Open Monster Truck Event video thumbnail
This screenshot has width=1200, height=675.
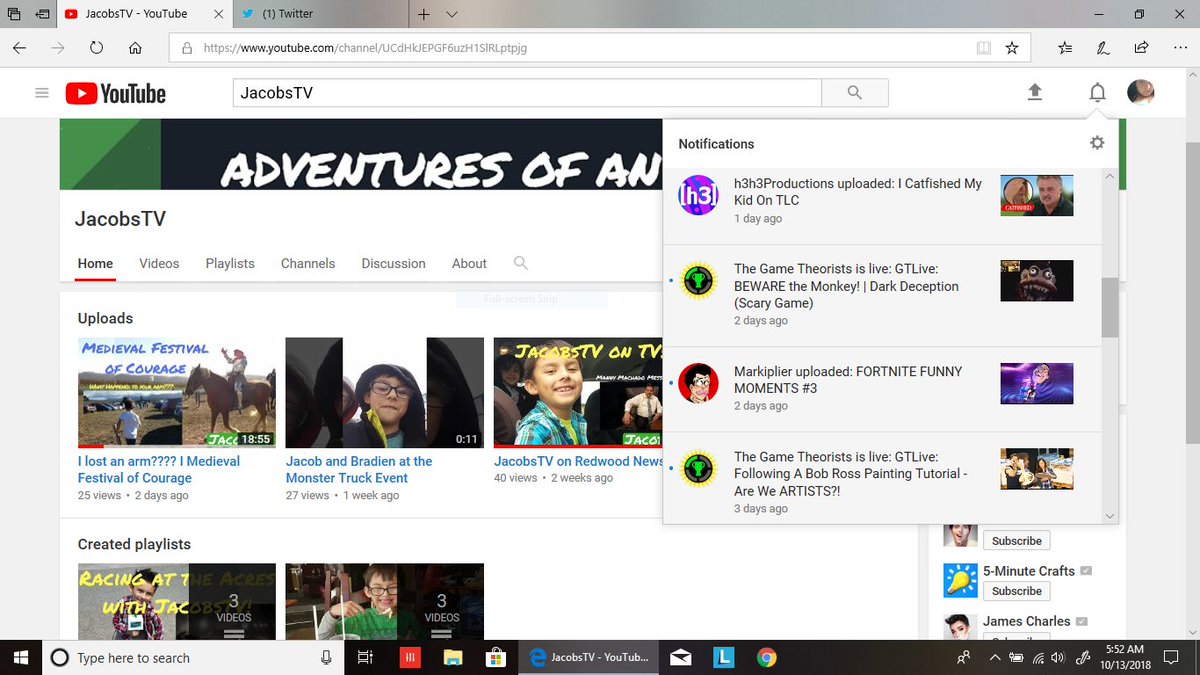click(x=385, y=392)
